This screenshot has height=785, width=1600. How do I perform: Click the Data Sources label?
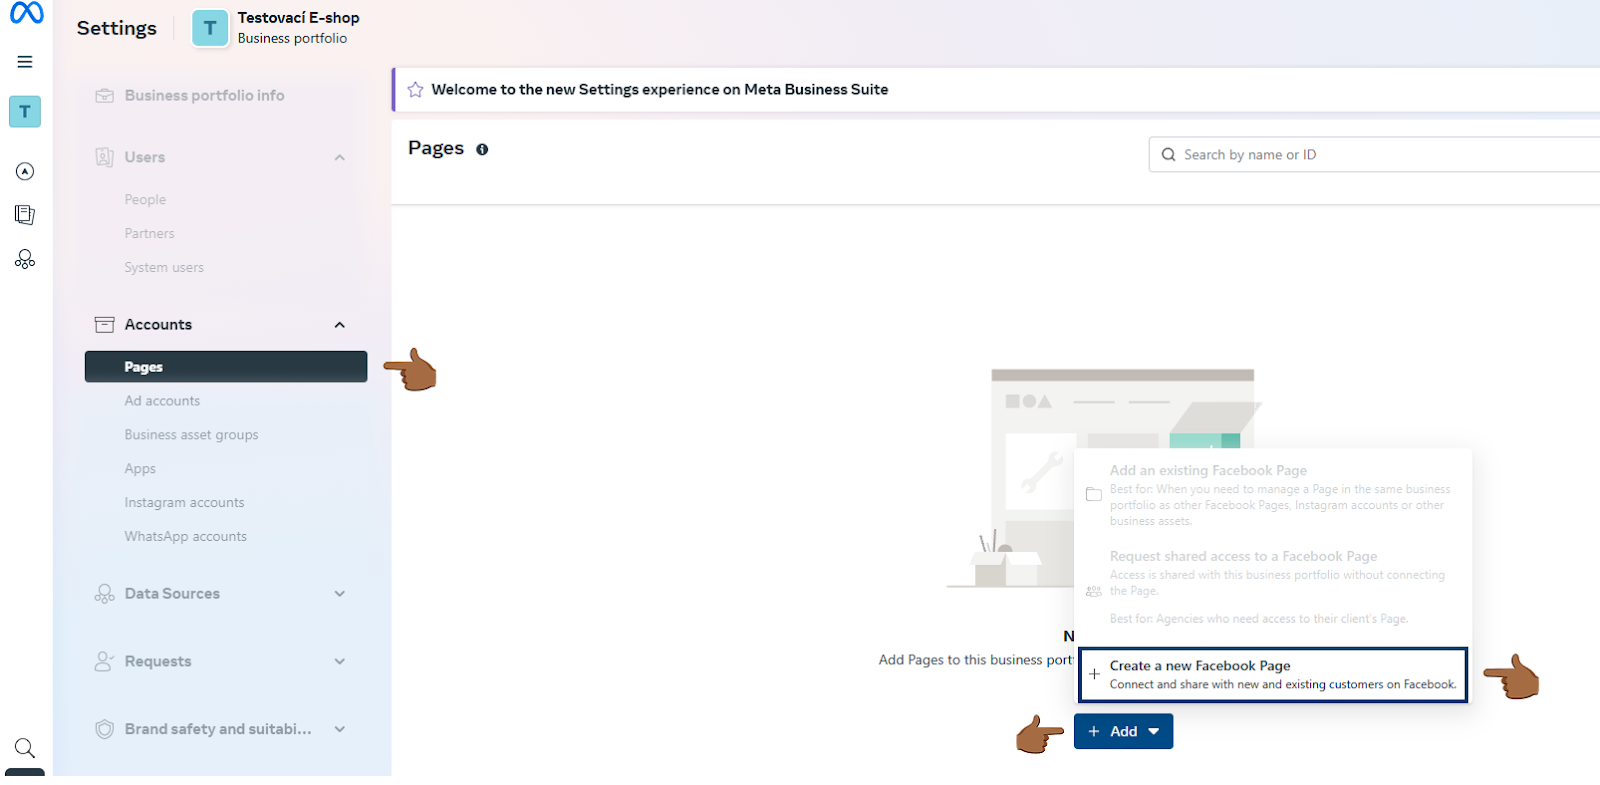[x=172, y=594]
